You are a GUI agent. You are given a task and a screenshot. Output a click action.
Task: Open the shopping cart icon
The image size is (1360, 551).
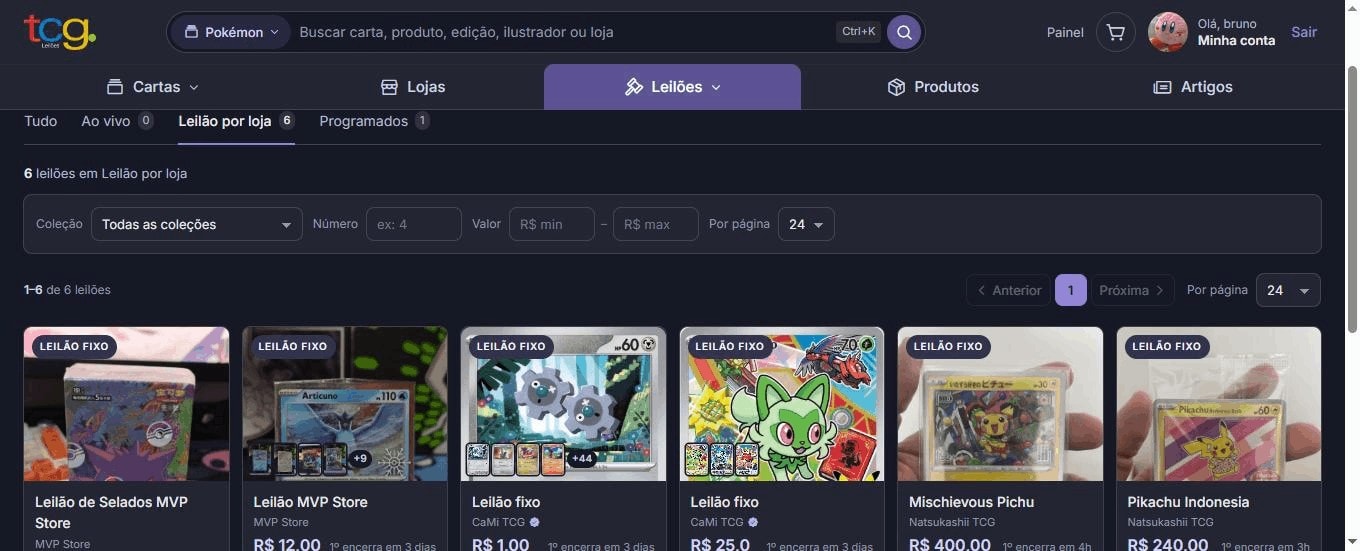tap(1116, 32)
